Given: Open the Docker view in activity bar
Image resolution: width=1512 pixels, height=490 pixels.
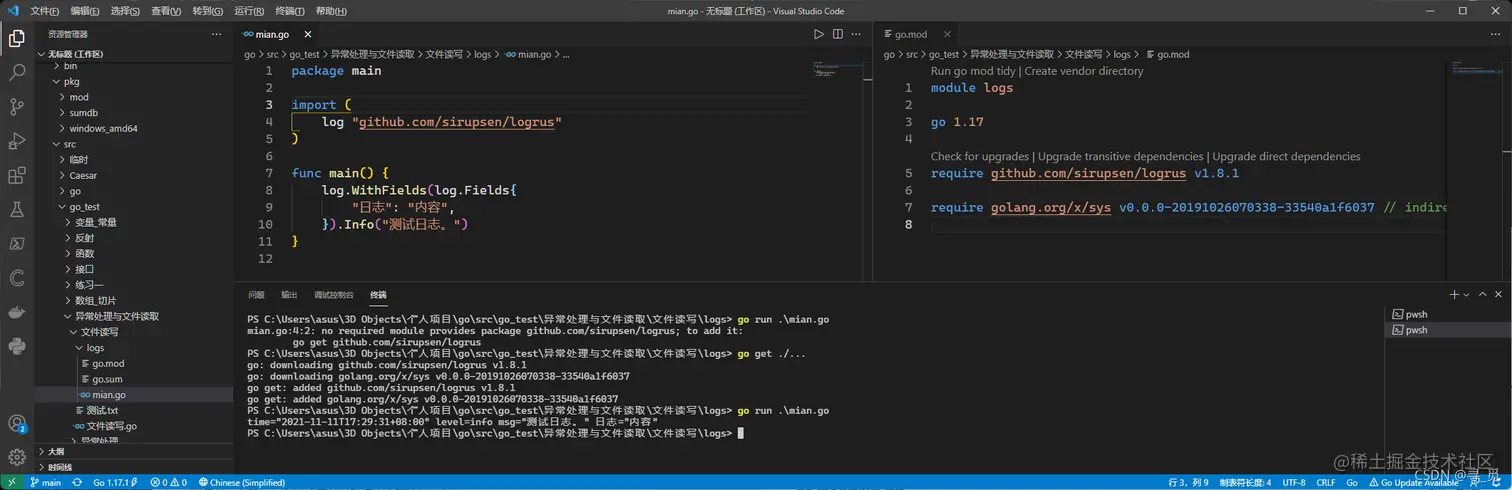Looking at the screenshot, I should click(17, 312).
